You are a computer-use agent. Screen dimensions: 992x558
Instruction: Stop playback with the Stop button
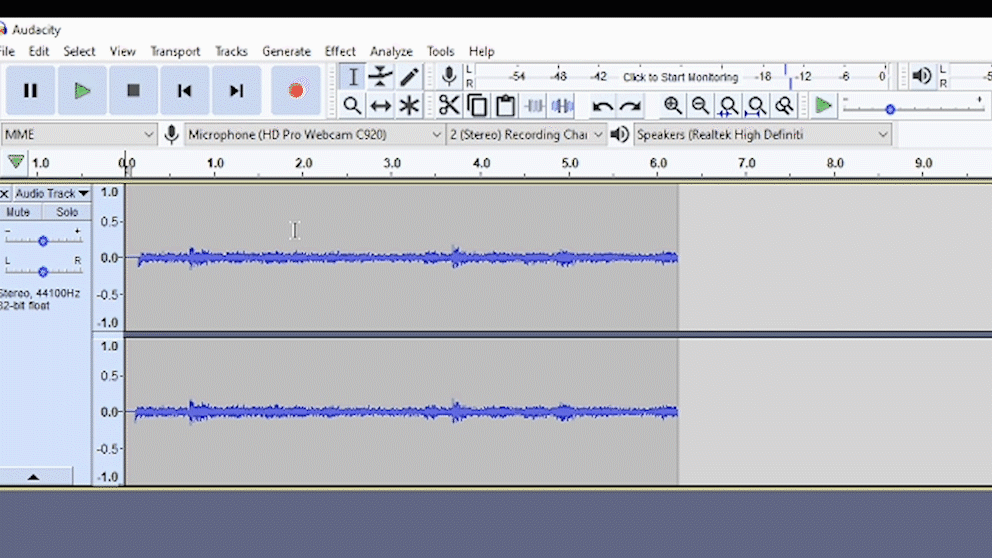pos(133,90)
